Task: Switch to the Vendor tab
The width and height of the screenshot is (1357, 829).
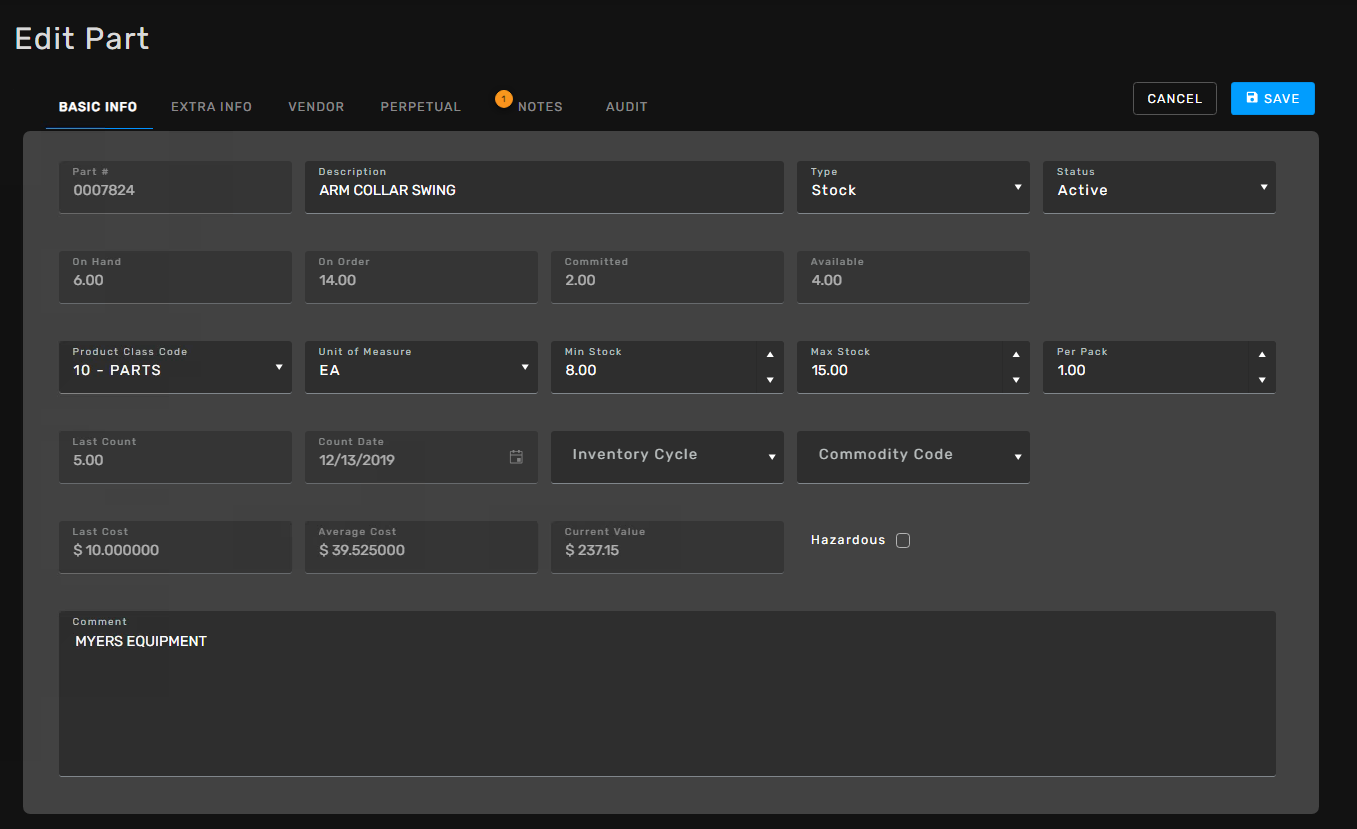Action: (316, 107)
